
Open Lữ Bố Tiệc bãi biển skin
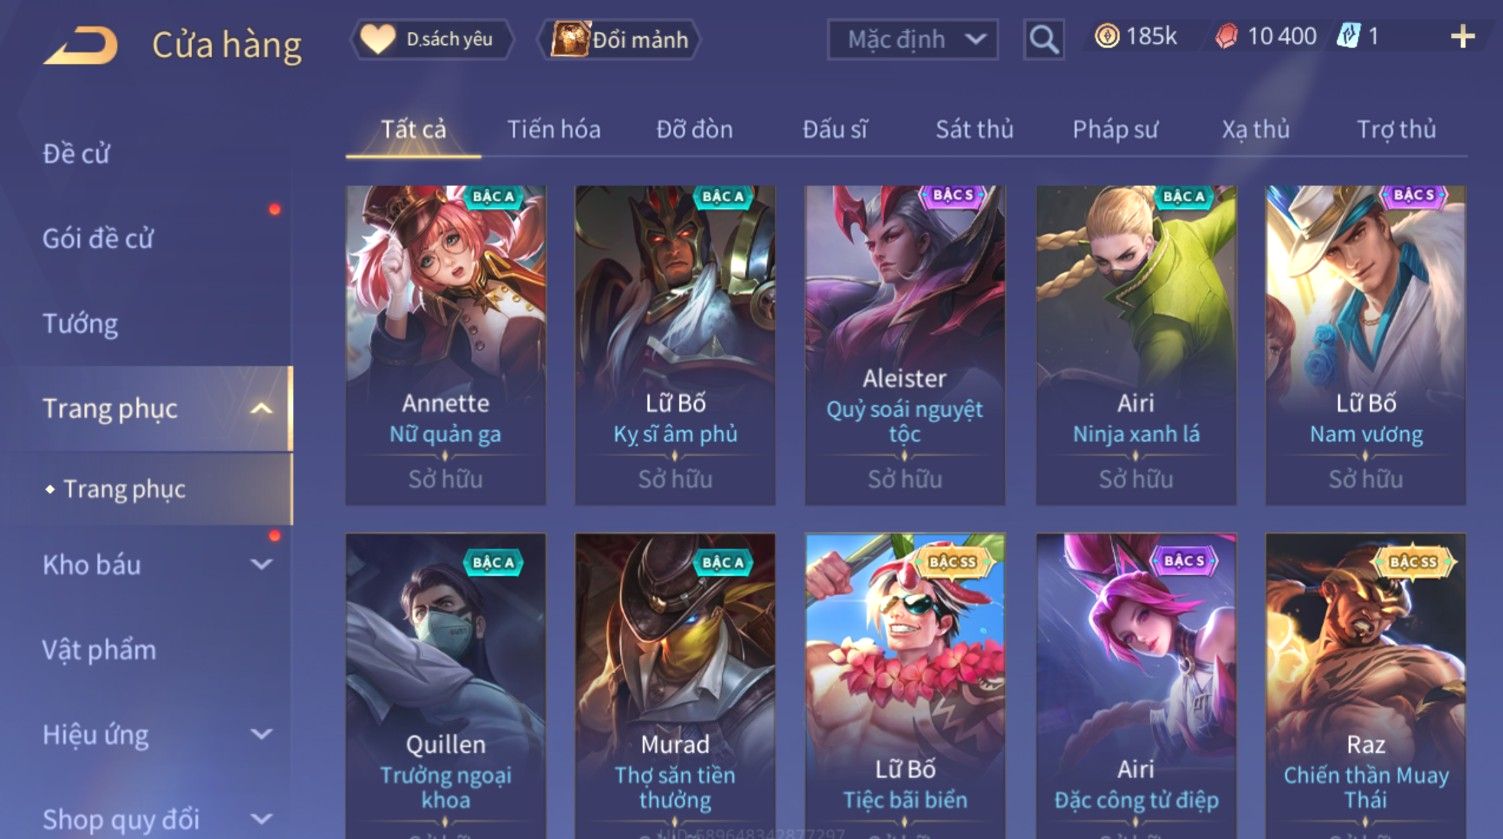(x=905, y=685)
